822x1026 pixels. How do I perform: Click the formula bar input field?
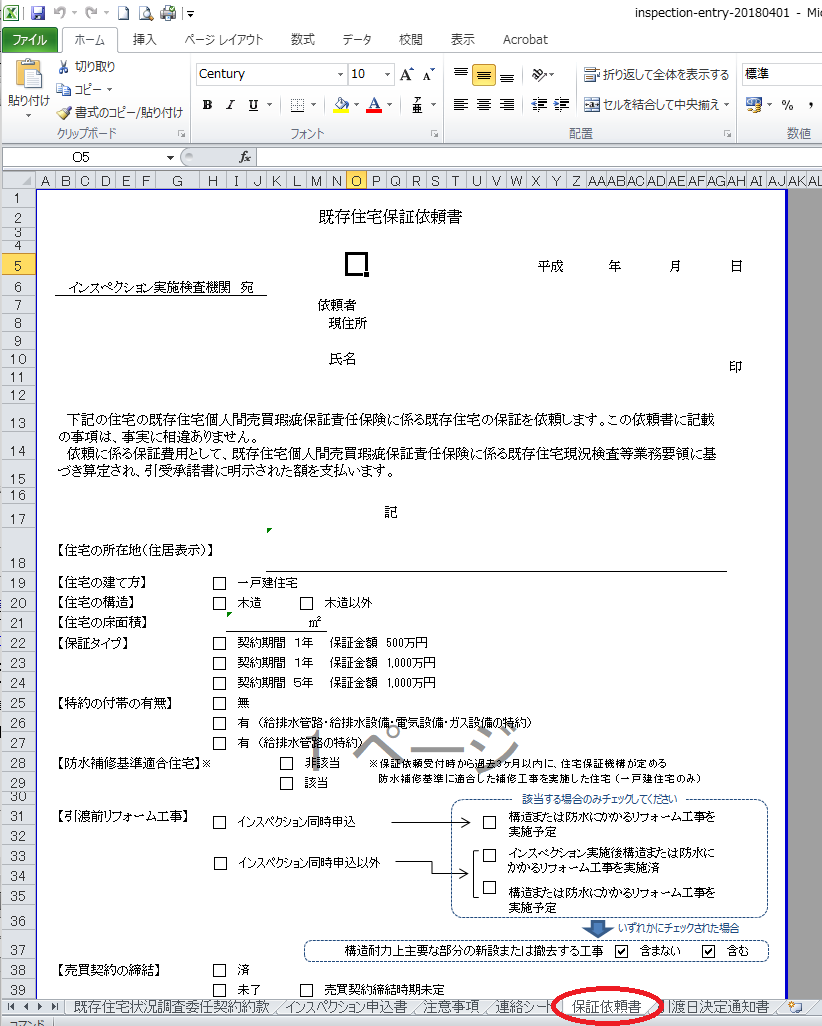click(x=530, y=157)
